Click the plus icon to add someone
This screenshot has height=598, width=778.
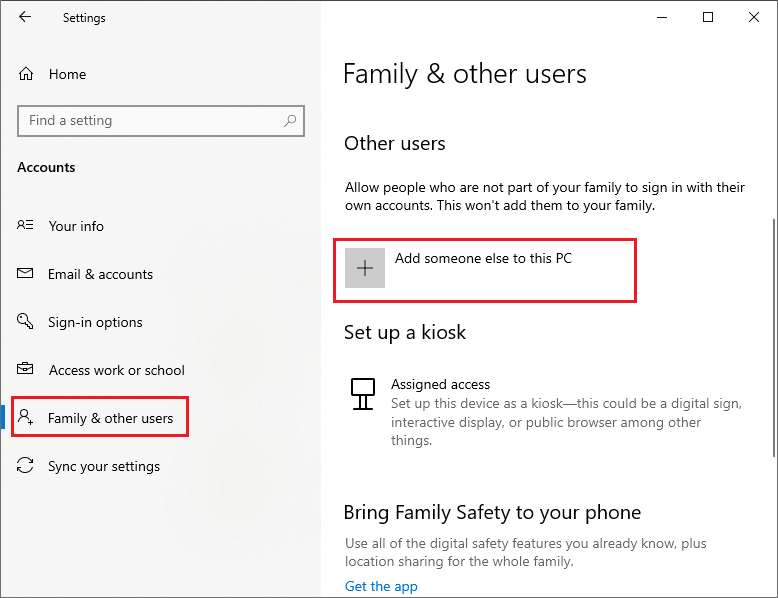point(365,268)
